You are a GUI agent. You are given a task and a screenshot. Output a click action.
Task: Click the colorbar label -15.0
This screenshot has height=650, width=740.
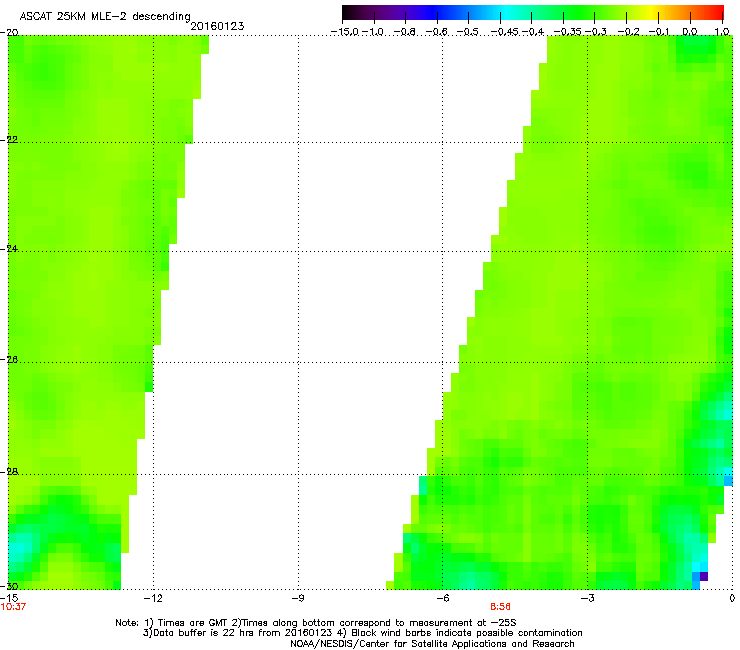[x=345, y=32]
